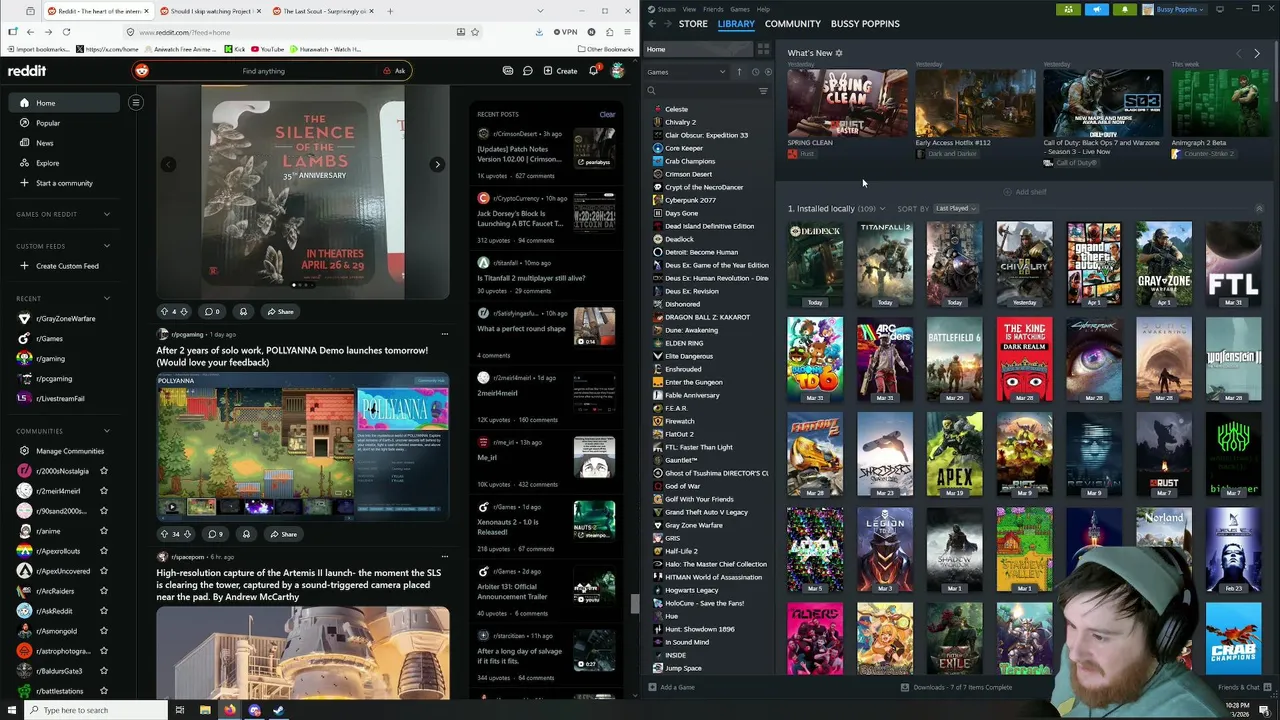
Task: Go to Steam COMMUNITY tab
Action: click(x=793, y=23)
